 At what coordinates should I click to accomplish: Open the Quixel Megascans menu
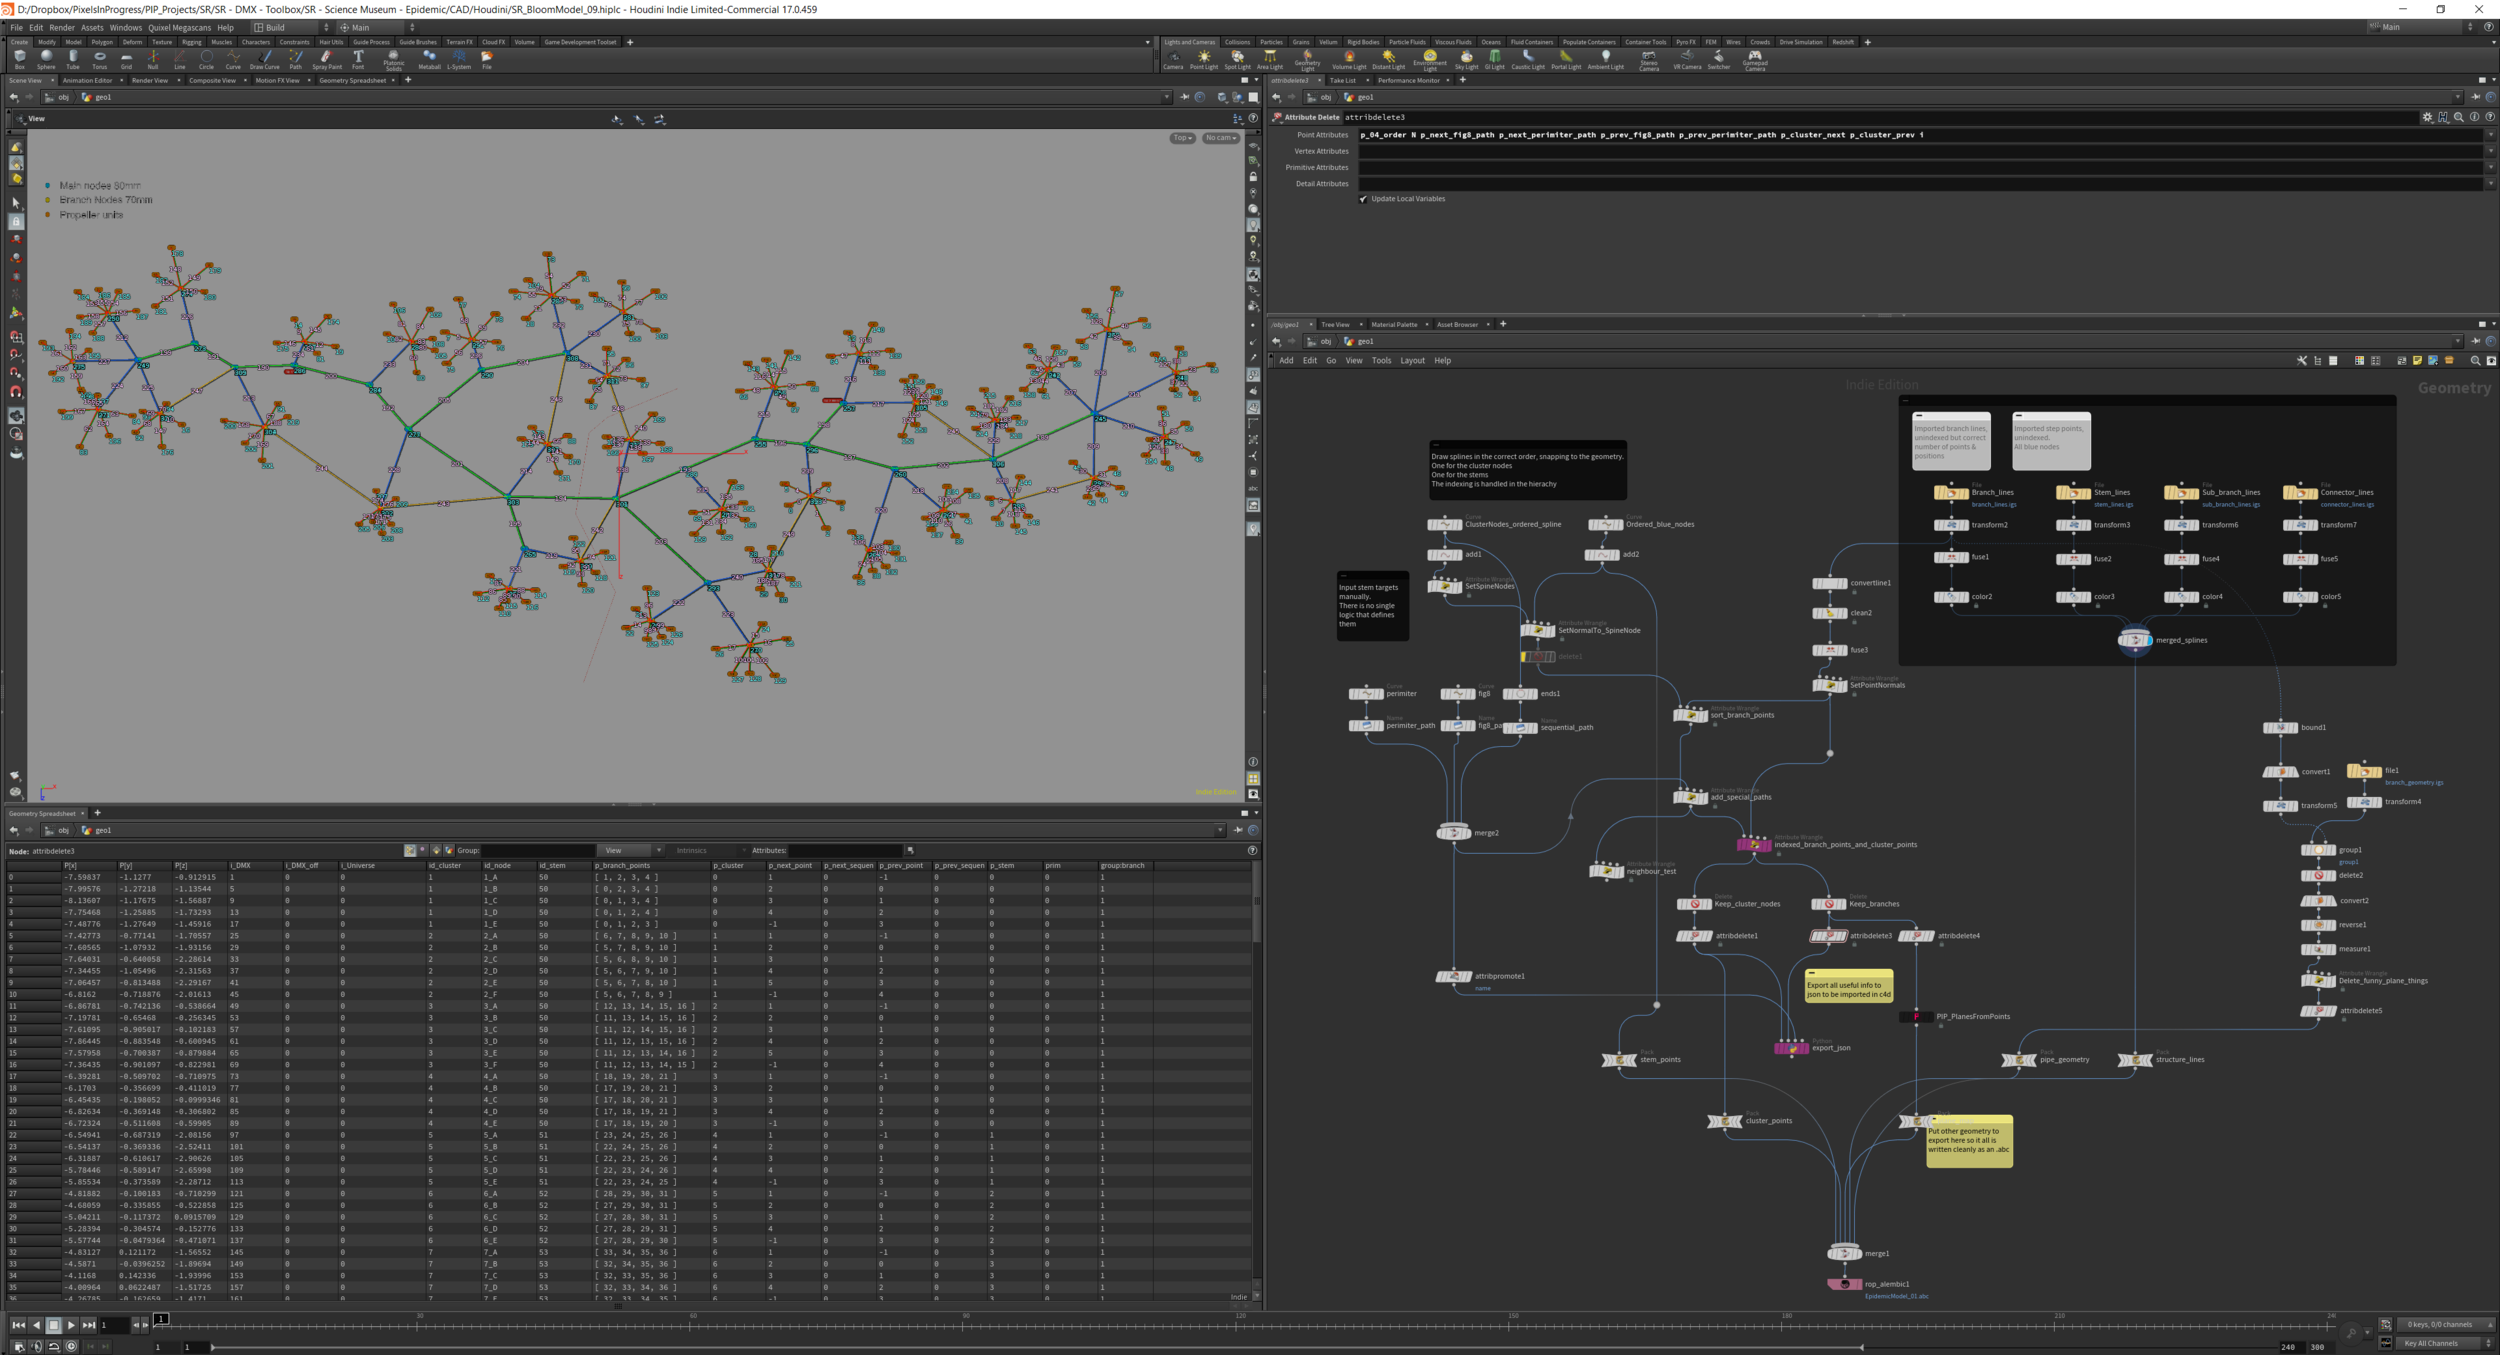coord(179,28)
